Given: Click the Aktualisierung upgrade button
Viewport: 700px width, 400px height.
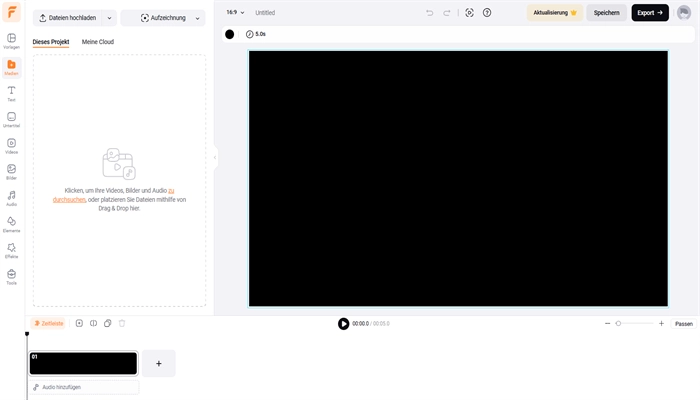Looking at the screenshot, I should [555, 12].
